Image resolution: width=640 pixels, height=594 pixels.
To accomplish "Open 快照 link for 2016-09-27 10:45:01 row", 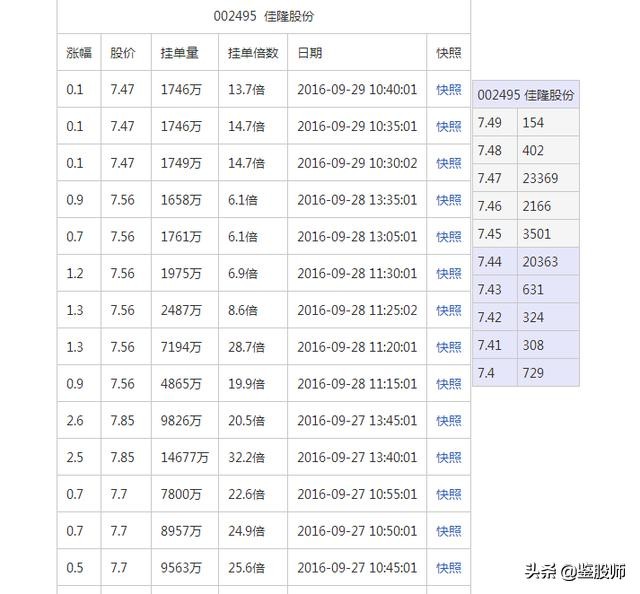I will 449,567.
